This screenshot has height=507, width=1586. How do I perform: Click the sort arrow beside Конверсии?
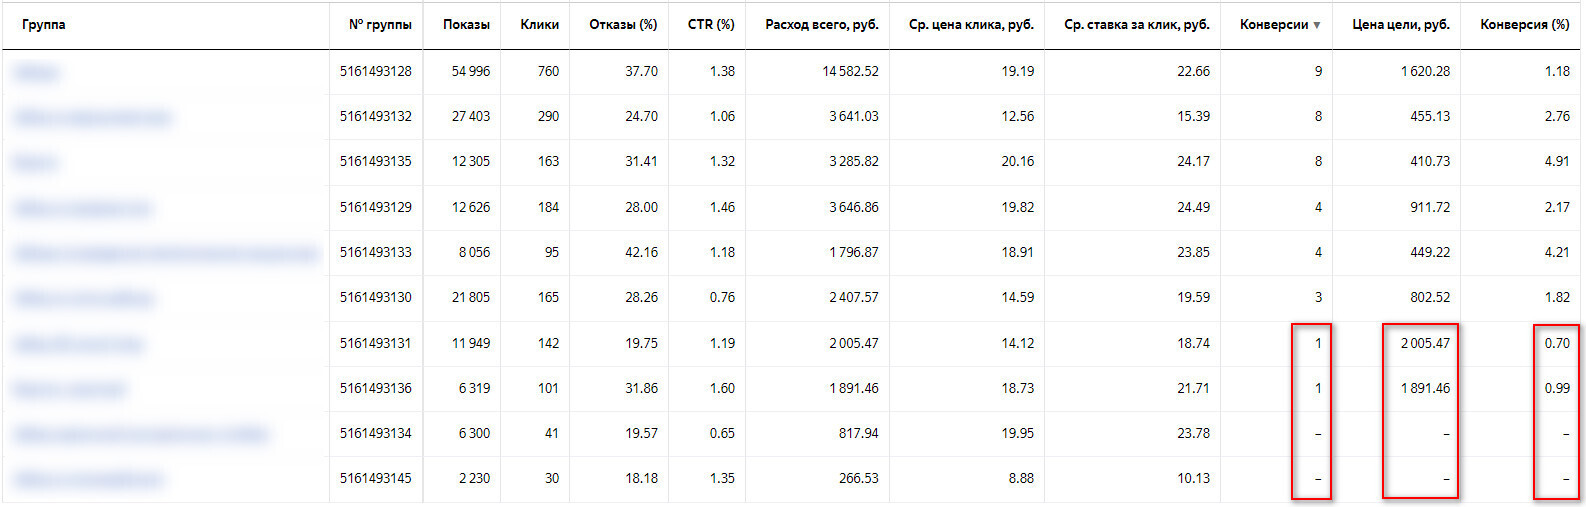point(1316,25)
